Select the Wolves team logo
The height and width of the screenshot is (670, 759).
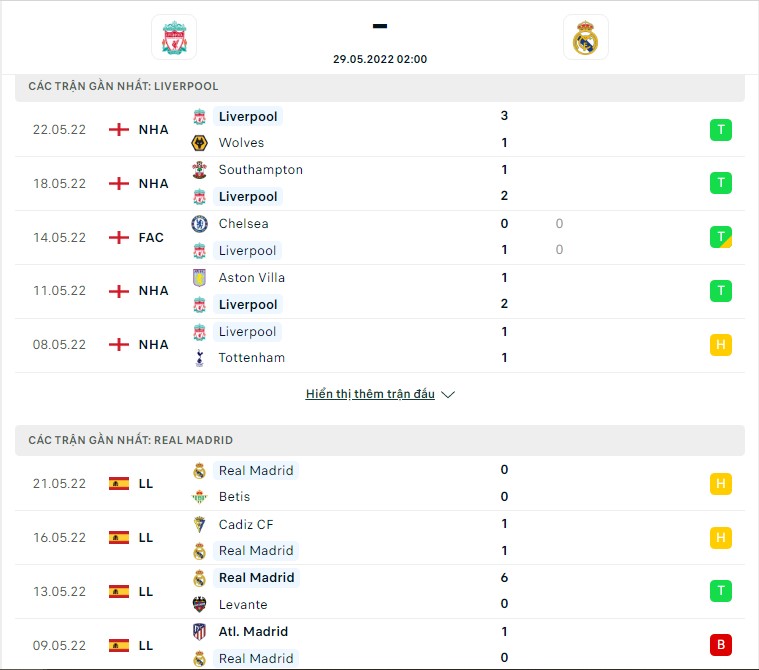point(199,143)
